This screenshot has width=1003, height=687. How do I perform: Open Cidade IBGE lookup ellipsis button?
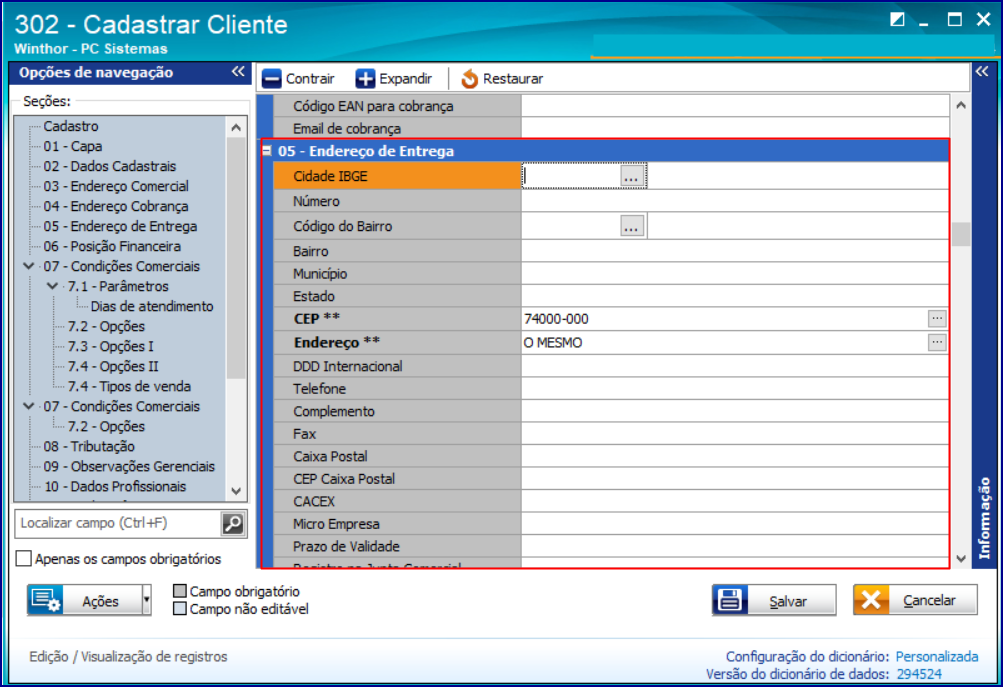(631, 176)
